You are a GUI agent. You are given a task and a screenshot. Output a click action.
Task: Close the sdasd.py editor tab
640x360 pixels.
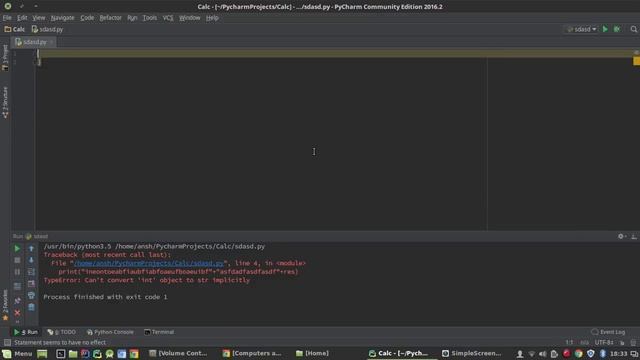51,42
